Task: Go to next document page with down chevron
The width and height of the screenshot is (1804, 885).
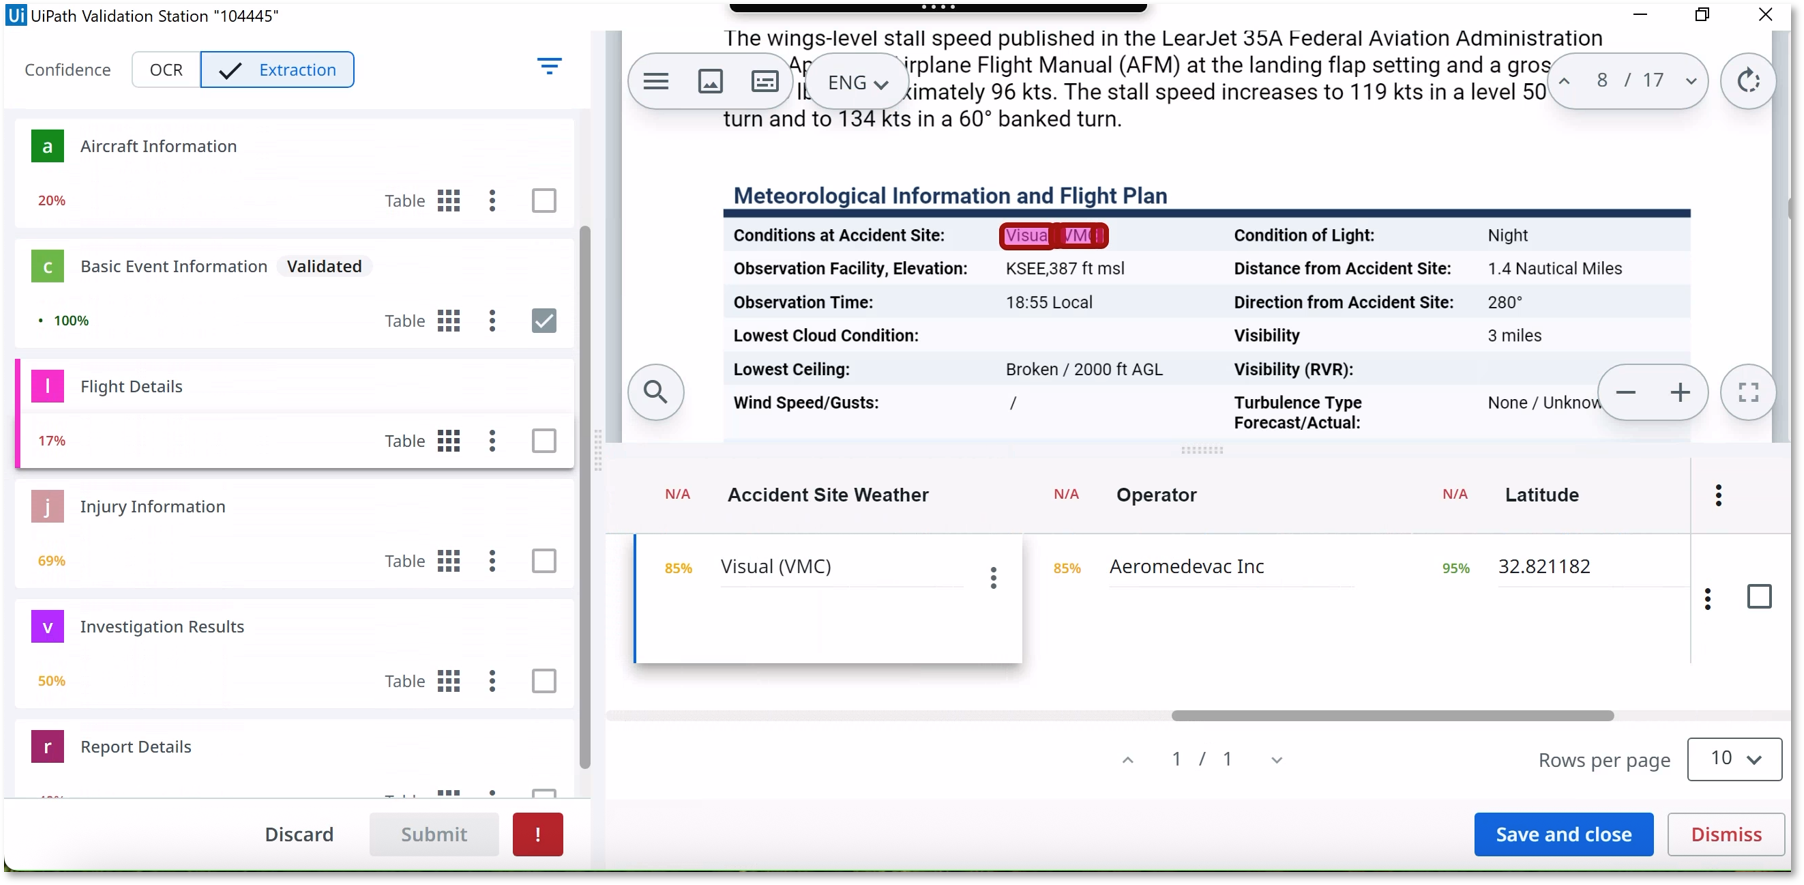Action: pos(1691,82)
